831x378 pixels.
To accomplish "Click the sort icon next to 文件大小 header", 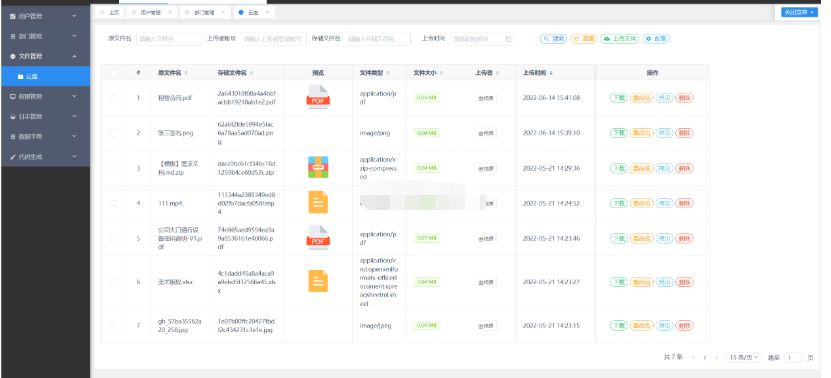I will coord(441,73).
